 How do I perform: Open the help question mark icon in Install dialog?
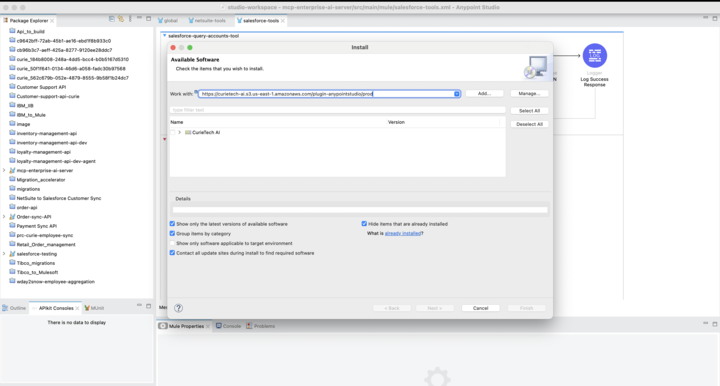179,308
